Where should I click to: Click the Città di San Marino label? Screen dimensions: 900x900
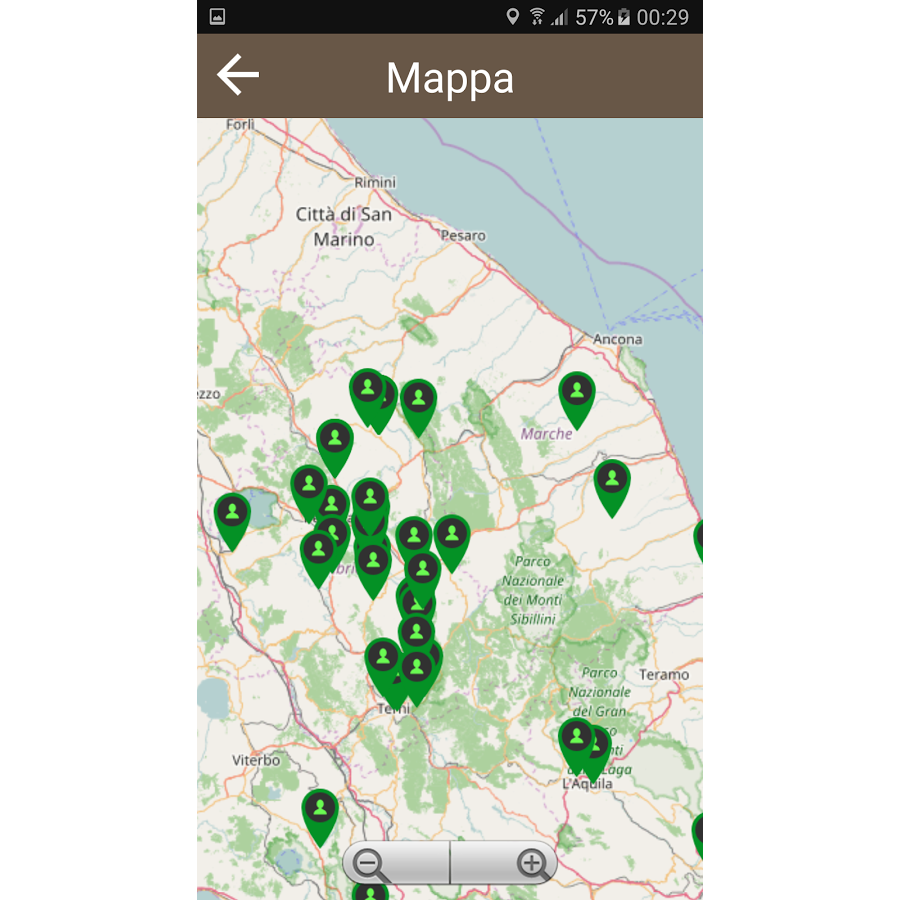pyautogui.click(x=344, y=227)
